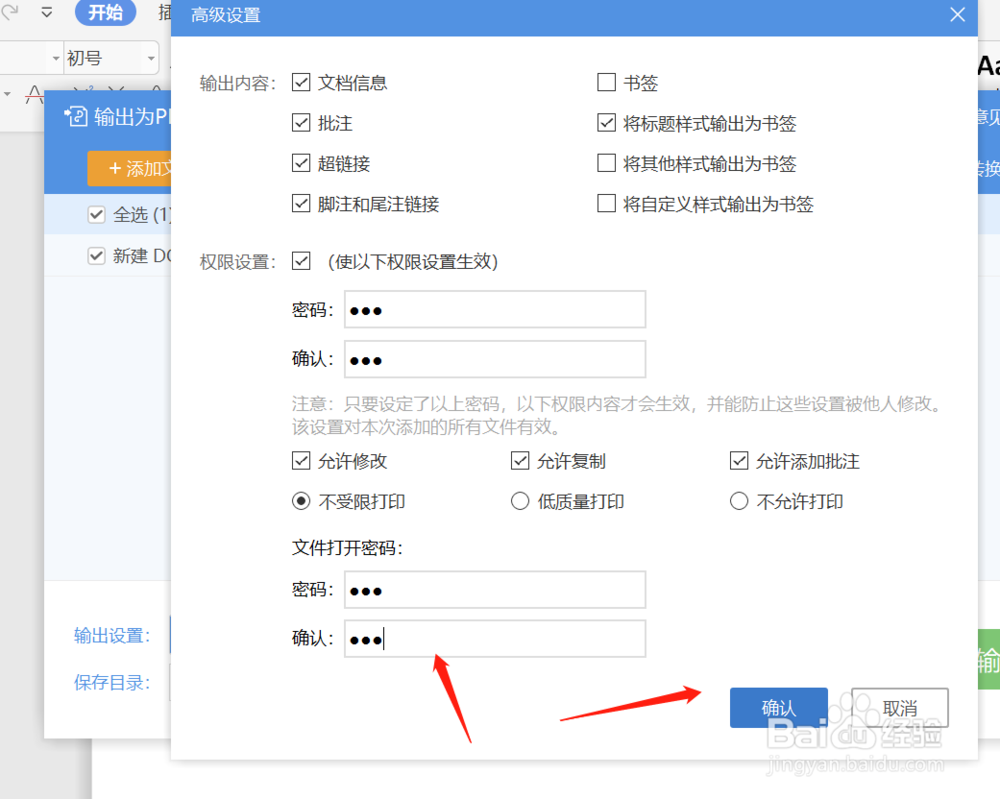Select the 不允许打印 radio button
The height and width of the screenshot is (799, 1000).
739,501
